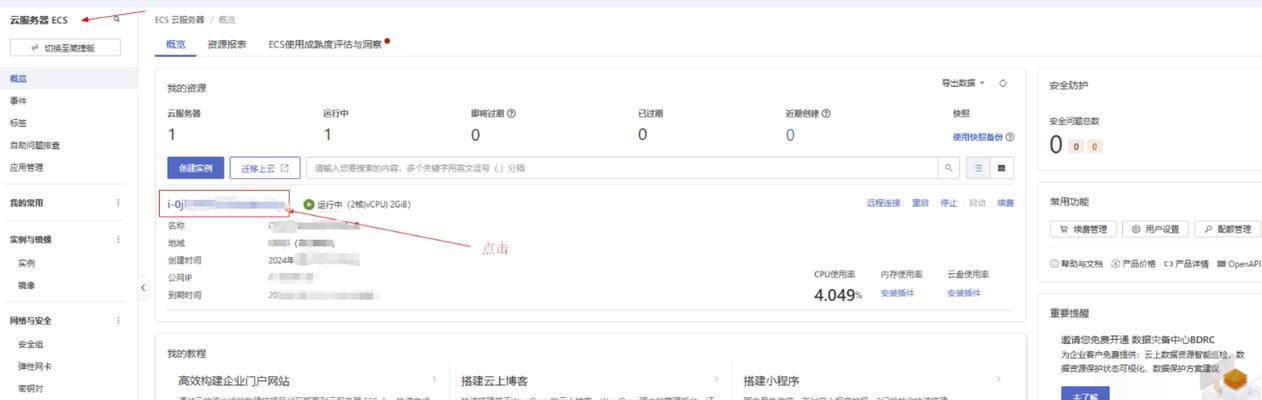Viewport: 1262px width, 400px height.
Task: Click the 续费管理 button
Action: point(1081,229)
